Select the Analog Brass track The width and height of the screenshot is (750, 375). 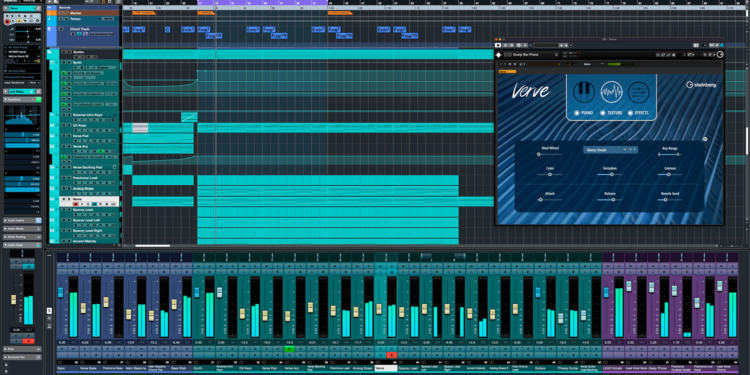tap(83, 189)
